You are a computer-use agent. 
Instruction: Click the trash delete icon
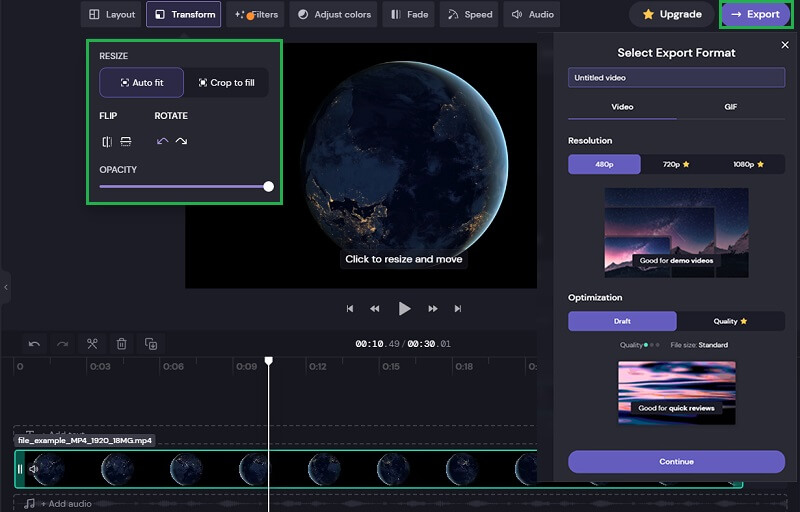coord(121,344)
